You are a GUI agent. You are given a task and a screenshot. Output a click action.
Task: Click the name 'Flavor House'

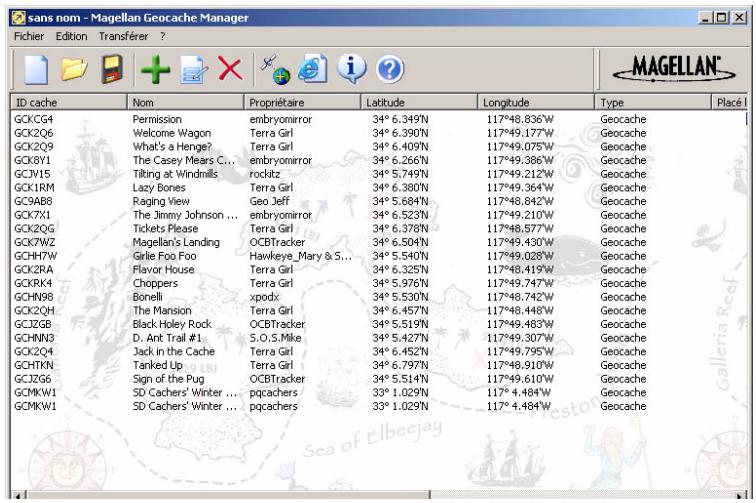163,269
